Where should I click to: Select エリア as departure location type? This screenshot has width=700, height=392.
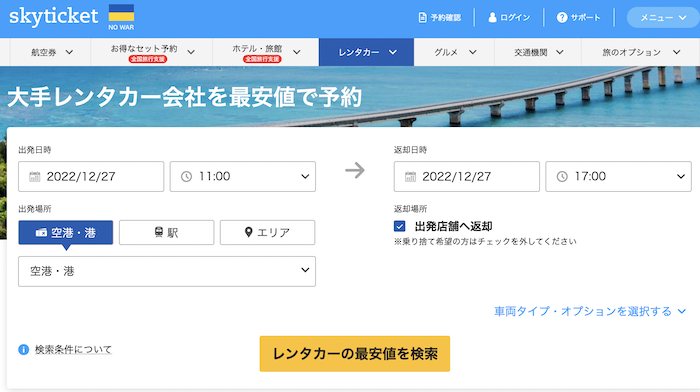[267, 232]
